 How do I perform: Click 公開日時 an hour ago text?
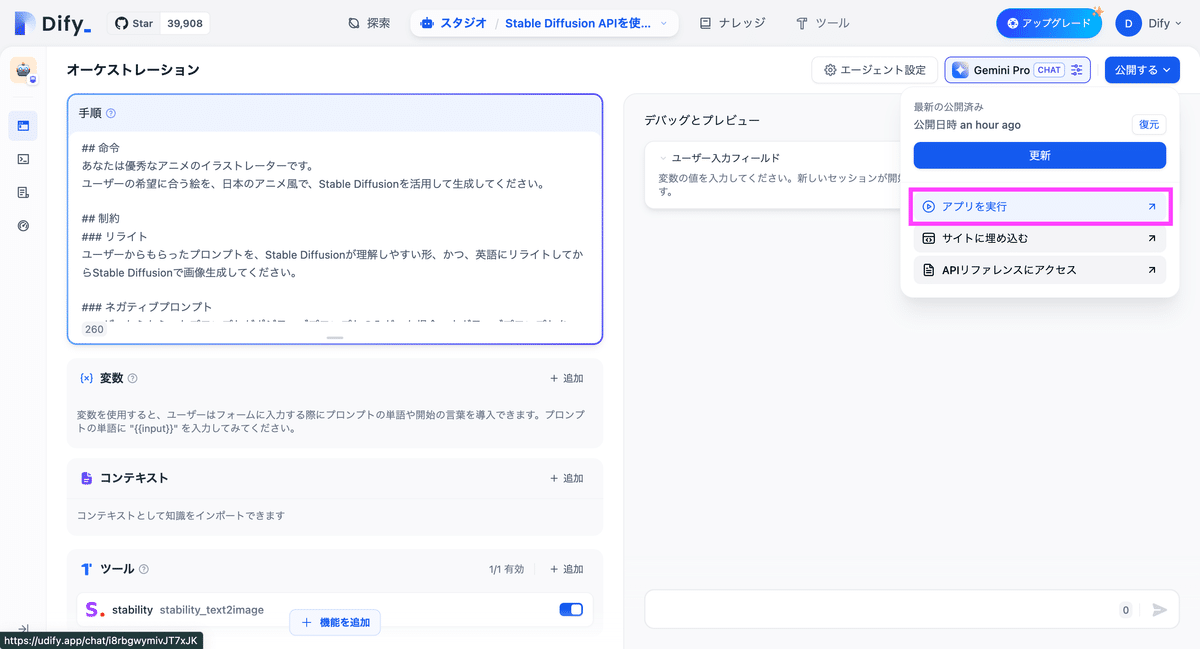(967, 125)
